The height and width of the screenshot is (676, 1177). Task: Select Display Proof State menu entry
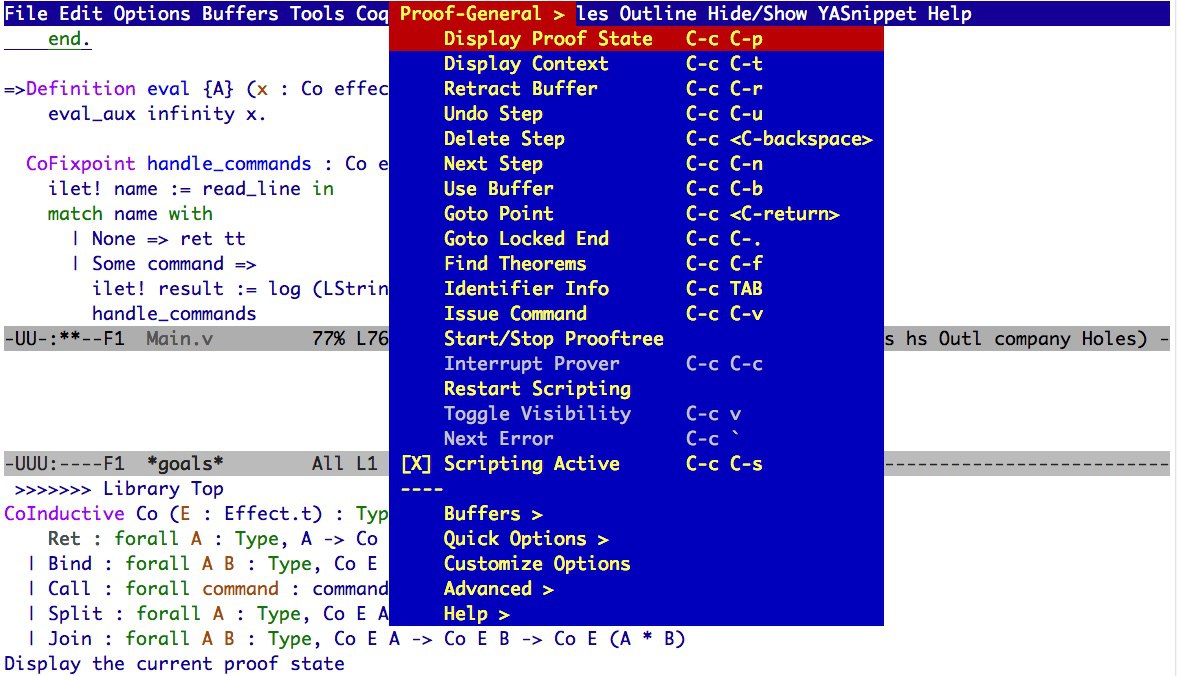click(637, 39)
